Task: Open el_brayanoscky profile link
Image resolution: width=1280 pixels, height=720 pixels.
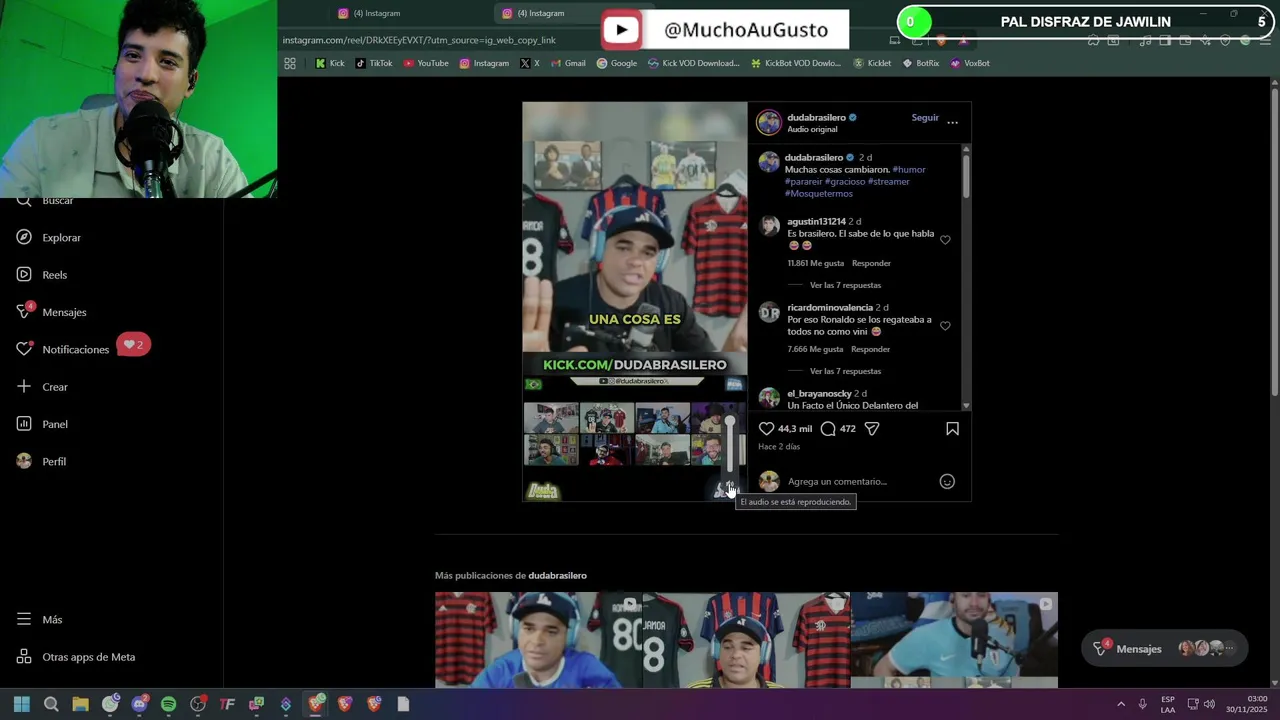Action: pyautogui.click(x=819, y=394)
